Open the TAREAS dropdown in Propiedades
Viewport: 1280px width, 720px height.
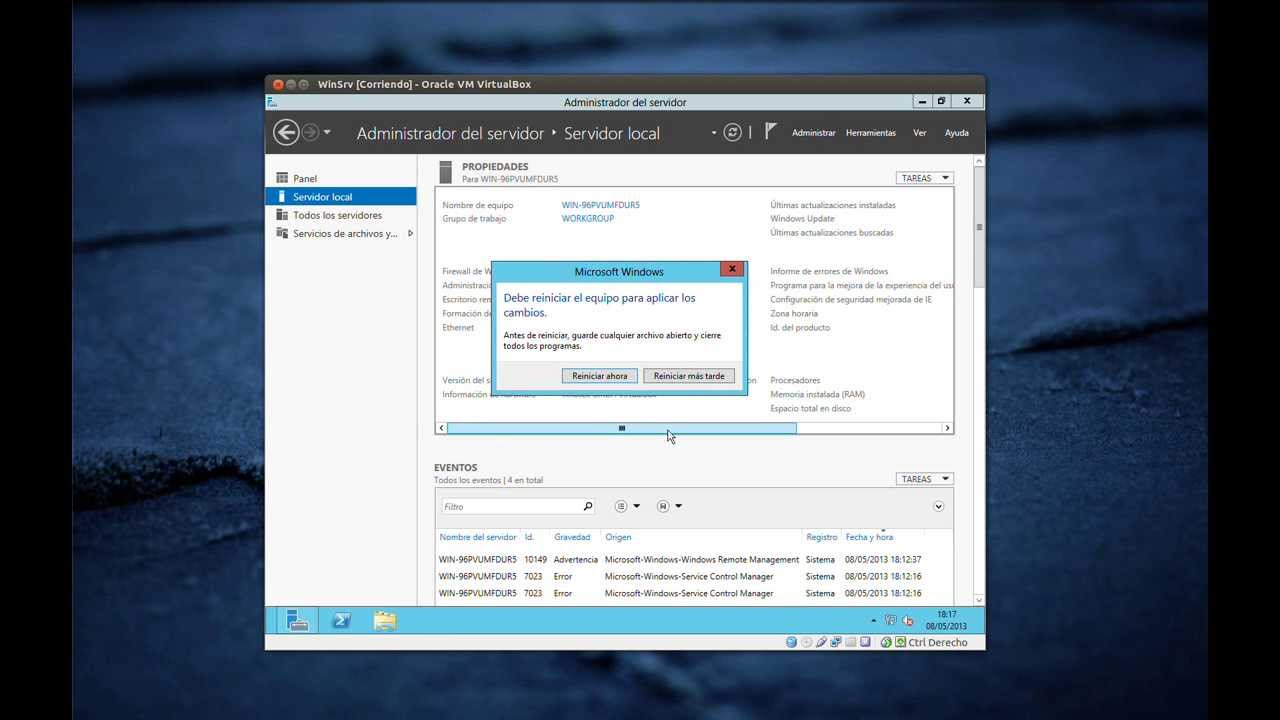point(924,178)
